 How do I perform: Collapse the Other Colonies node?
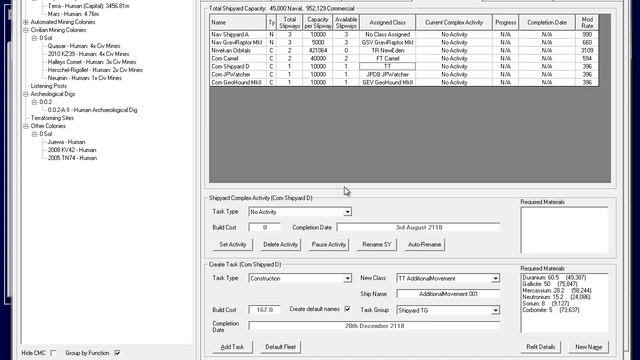(26, 126)
